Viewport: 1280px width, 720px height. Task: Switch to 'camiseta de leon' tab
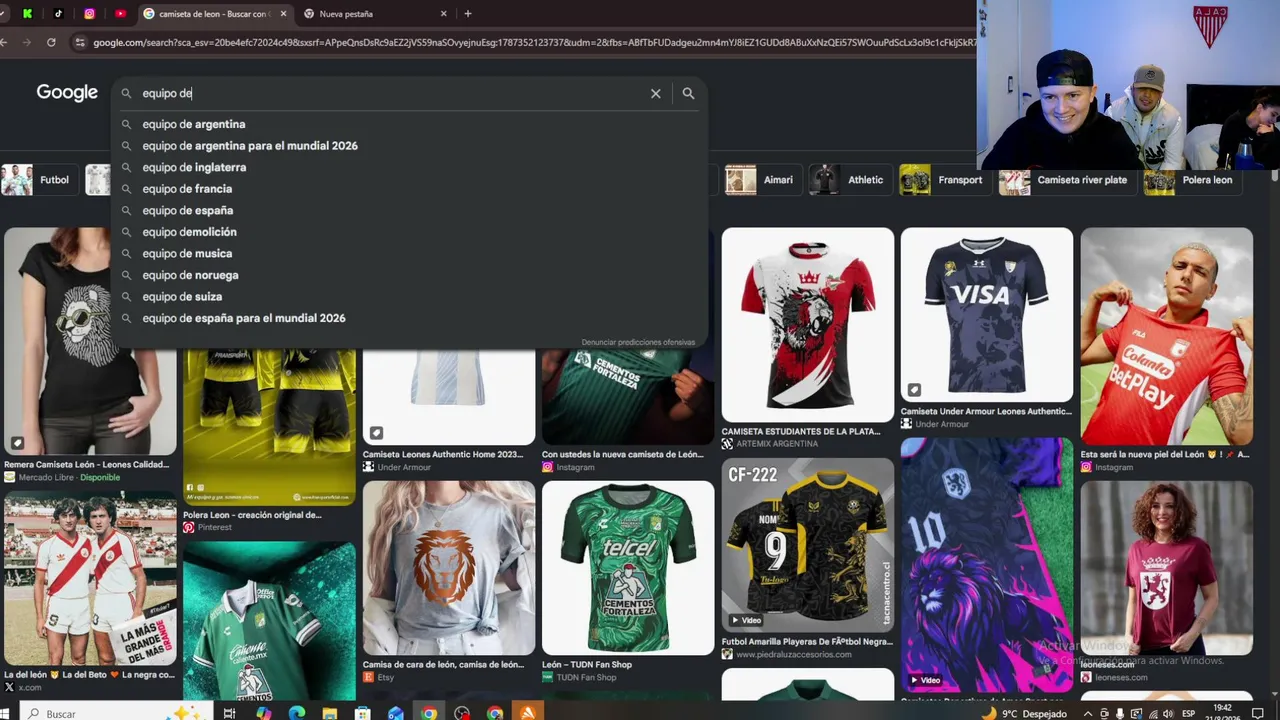(x=215, y=14)
